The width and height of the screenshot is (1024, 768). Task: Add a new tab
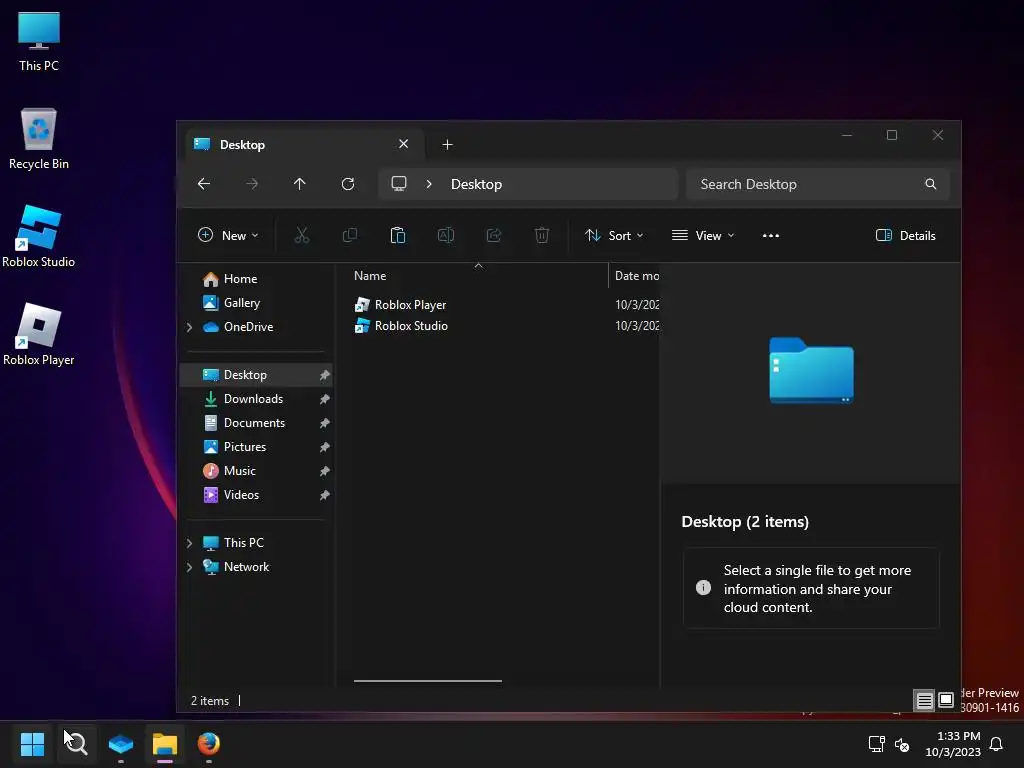(447, 144)
